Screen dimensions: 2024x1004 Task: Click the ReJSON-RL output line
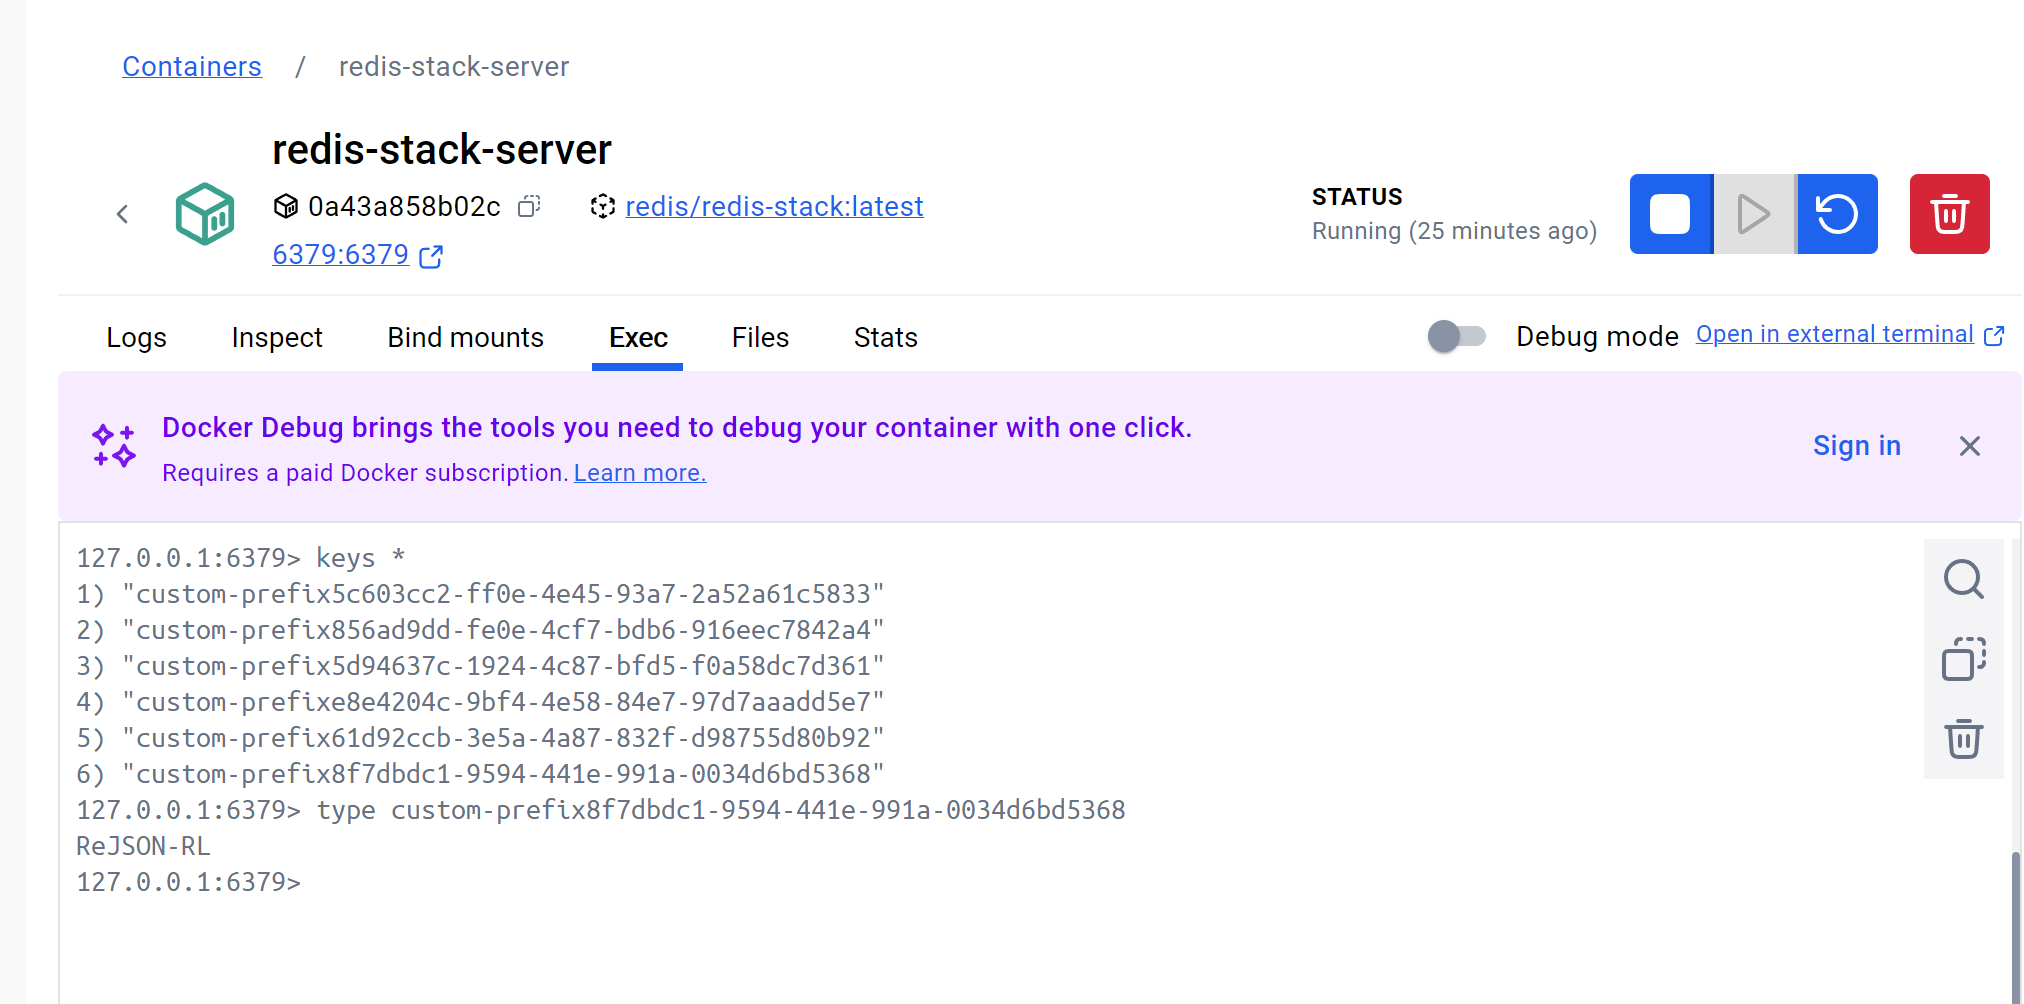coord(143,846)
